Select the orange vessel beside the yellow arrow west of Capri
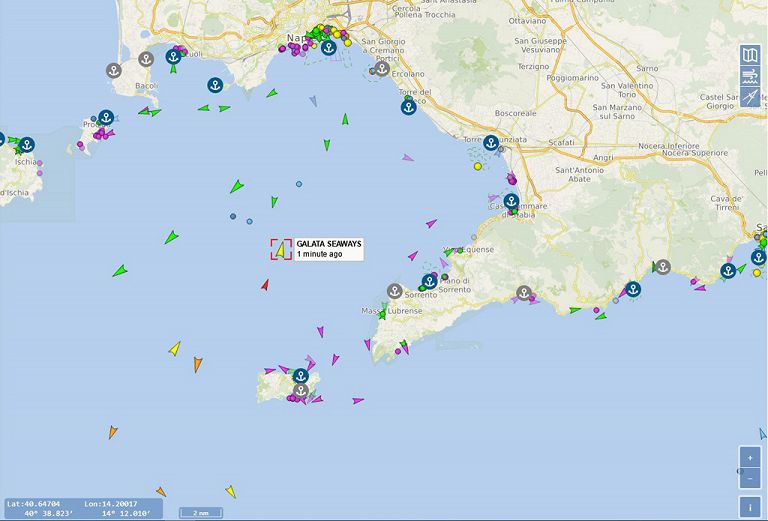 [x=197, y=364]
